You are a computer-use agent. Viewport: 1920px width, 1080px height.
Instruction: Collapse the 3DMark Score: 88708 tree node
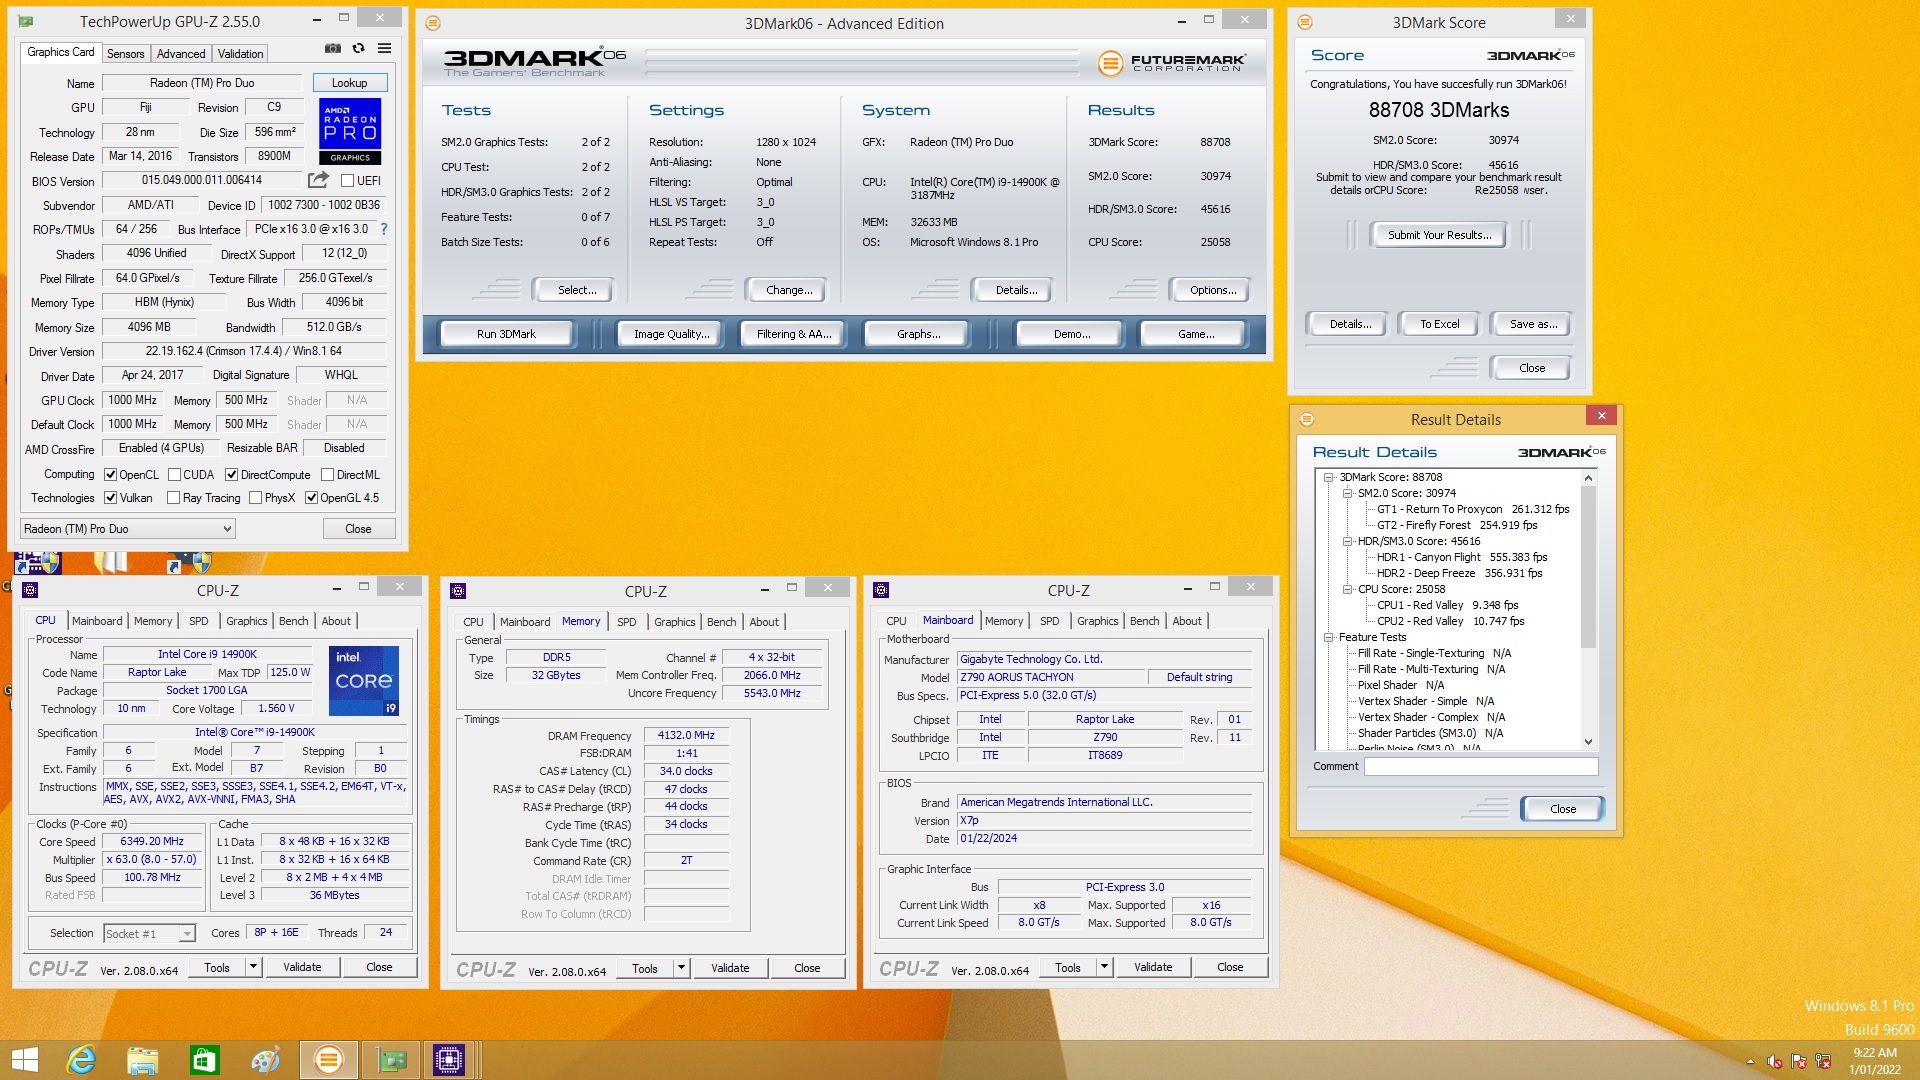[x=1329, y=477]
